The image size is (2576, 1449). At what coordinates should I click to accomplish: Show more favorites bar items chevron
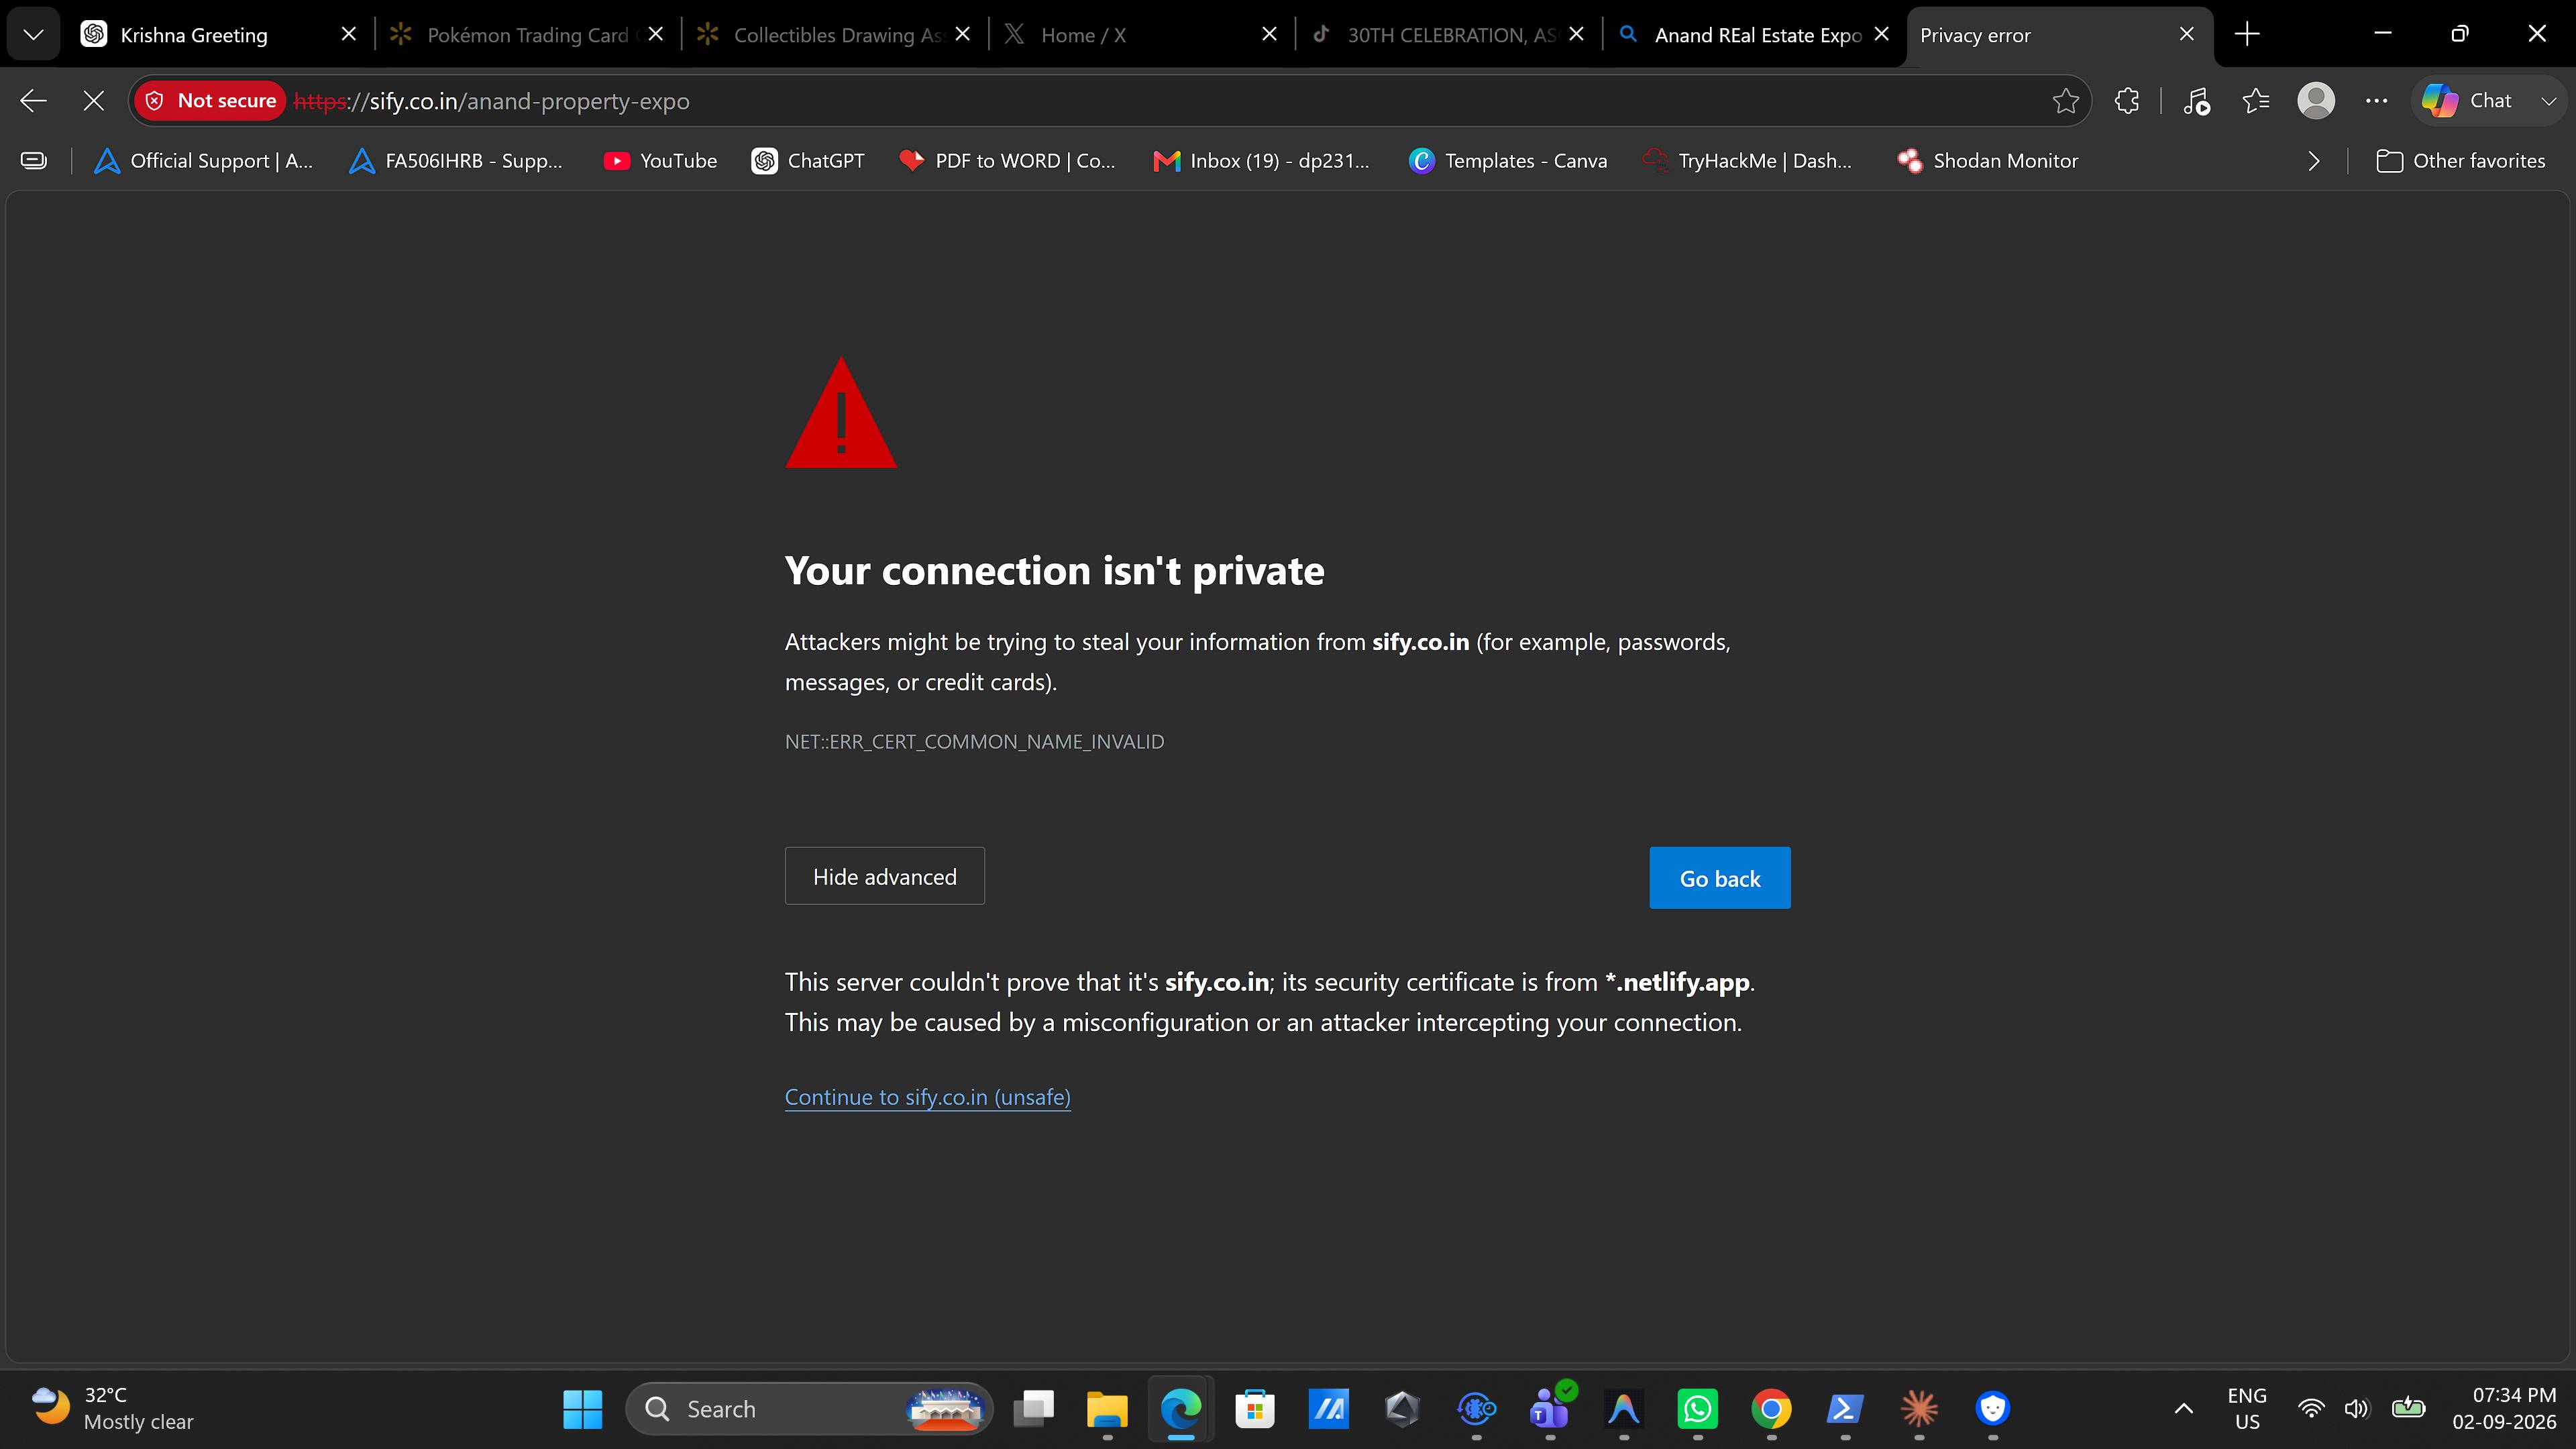tap(2313, 161)
